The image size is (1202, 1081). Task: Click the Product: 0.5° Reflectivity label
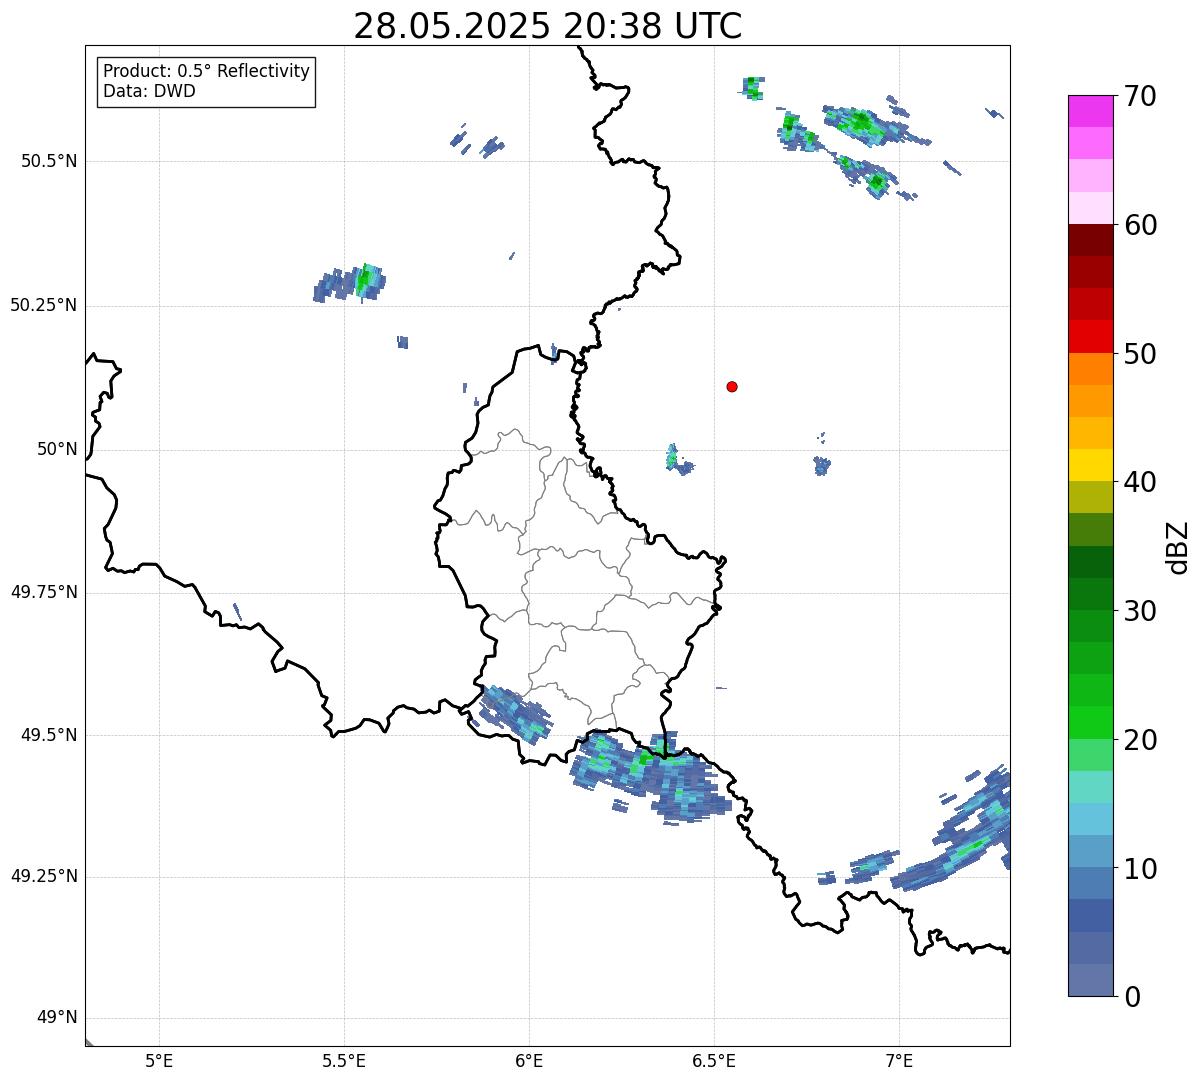click(x=206, y=72)
